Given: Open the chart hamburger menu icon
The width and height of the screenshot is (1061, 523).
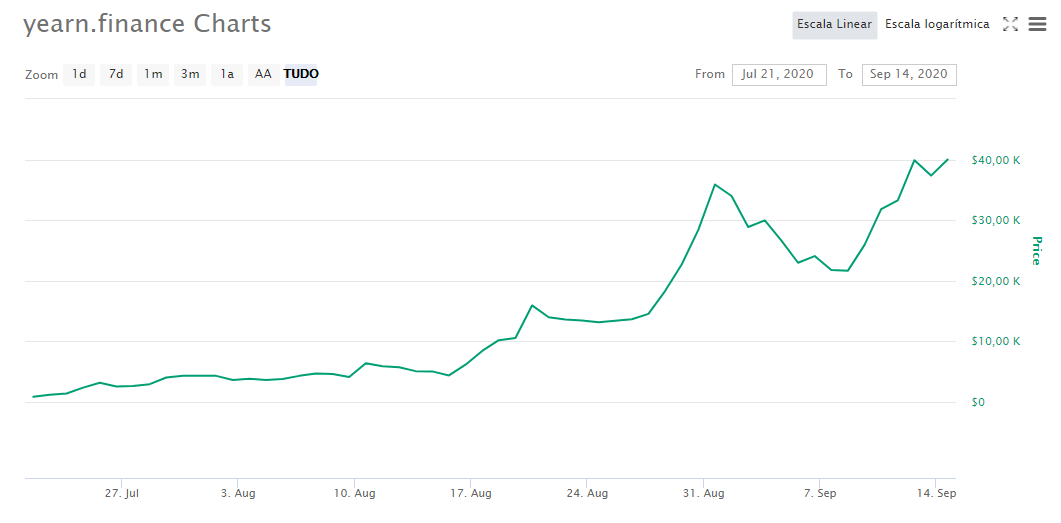Looking at the screenshot, I should click(1037, 24).
